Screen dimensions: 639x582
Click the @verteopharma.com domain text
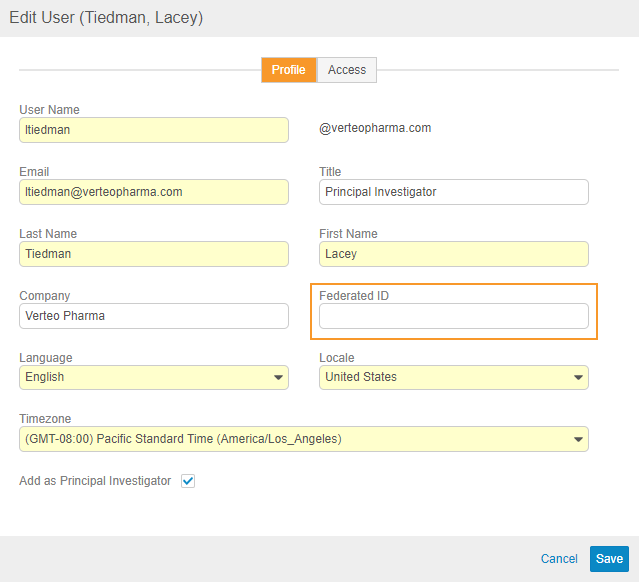coord(375,128)
